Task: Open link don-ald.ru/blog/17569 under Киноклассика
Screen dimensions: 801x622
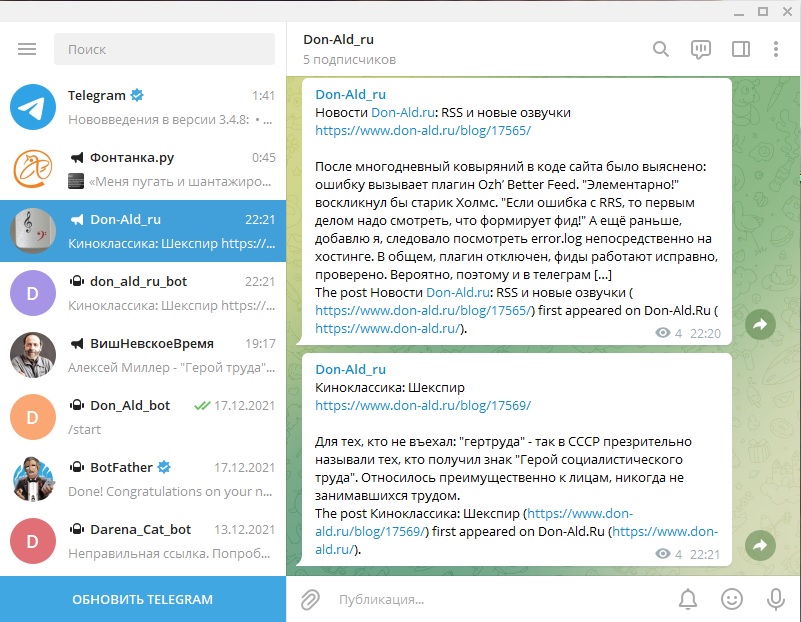Action: (x=423, y=405)
